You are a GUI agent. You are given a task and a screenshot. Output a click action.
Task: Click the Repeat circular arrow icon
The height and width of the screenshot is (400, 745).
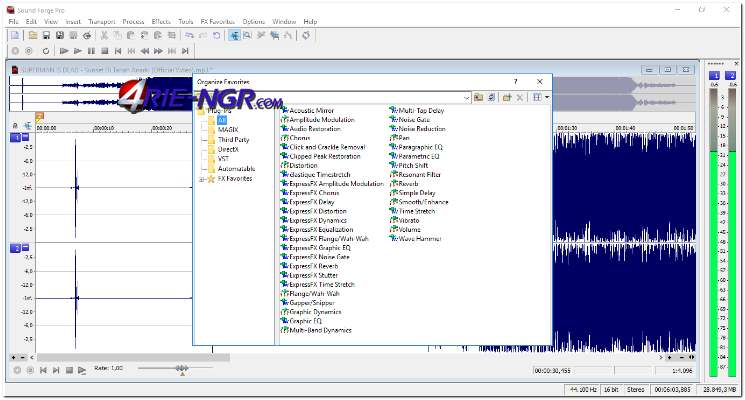[x=217, y=35]
